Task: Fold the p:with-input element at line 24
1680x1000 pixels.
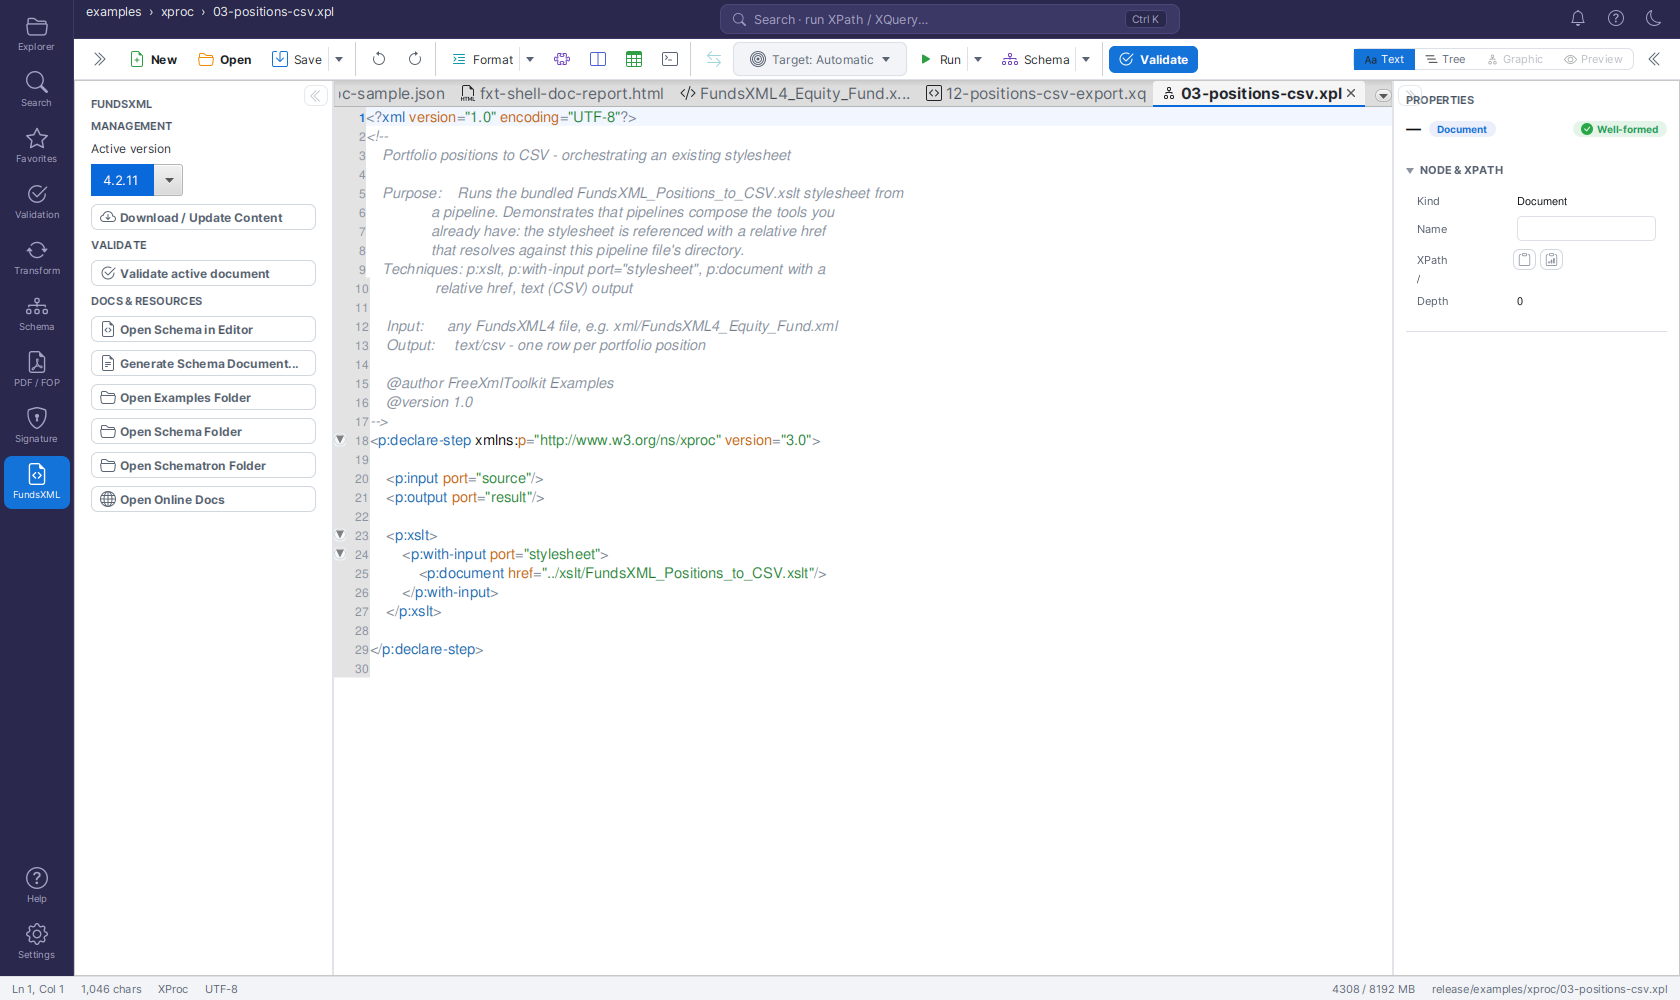Action: point(340,554)
